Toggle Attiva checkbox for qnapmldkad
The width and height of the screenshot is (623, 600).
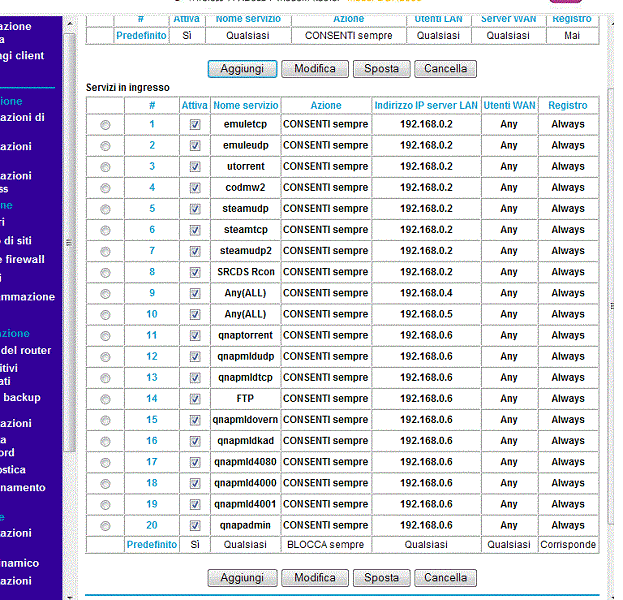pyautogui.click(x=195, y=441)
